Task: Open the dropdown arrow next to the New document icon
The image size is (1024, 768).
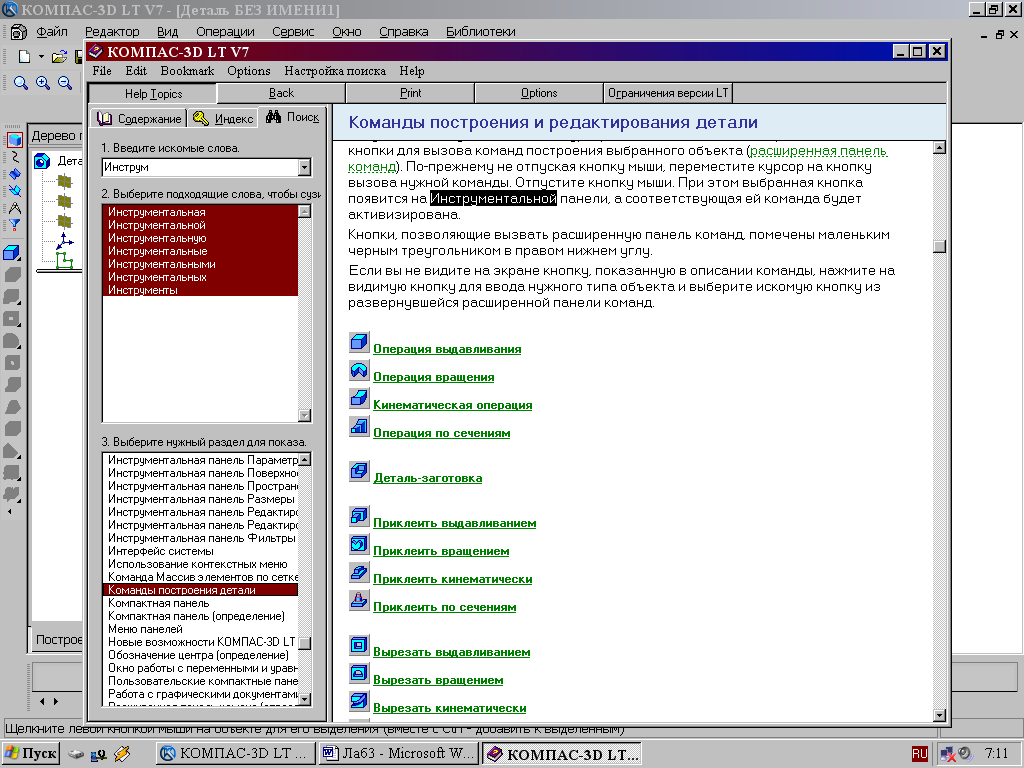Action: click(x=41, y=57)
